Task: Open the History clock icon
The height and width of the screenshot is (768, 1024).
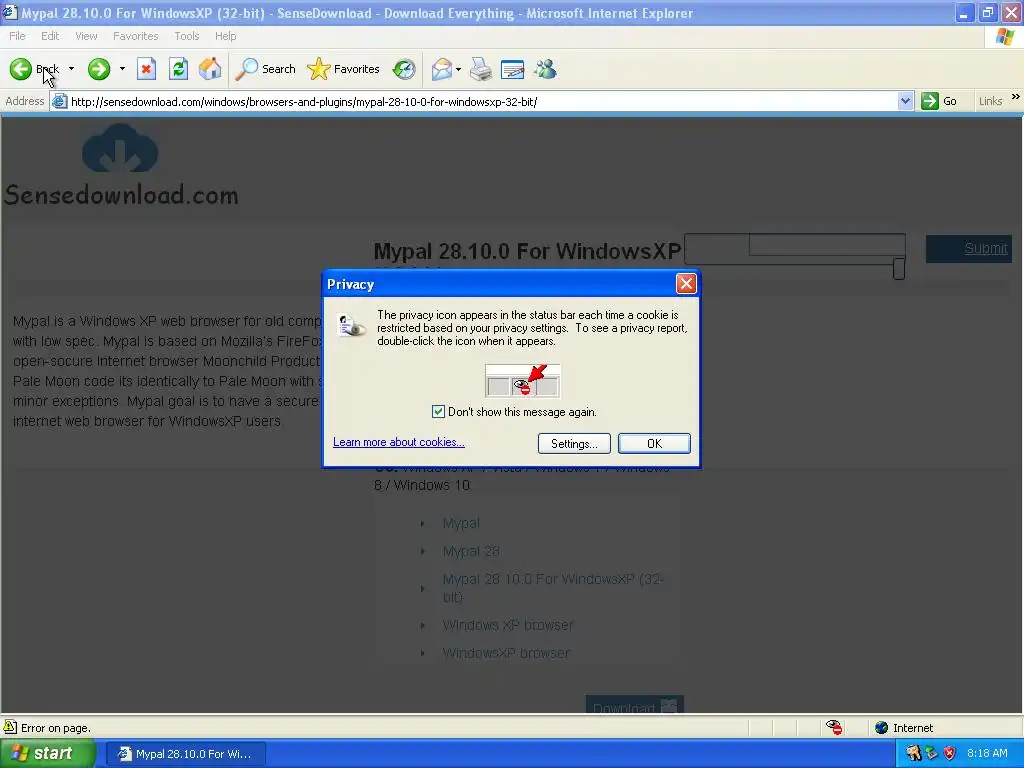Action: tap(404, 69)
